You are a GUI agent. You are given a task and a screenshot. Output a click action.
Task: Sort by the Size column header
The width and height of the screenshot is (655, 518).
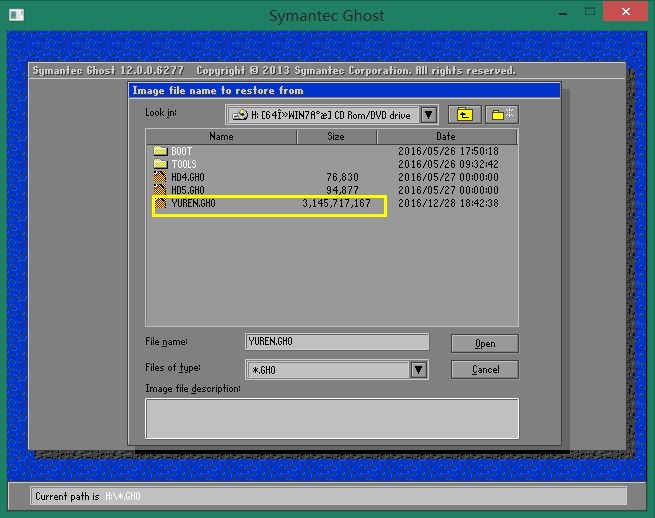(336, 137)
